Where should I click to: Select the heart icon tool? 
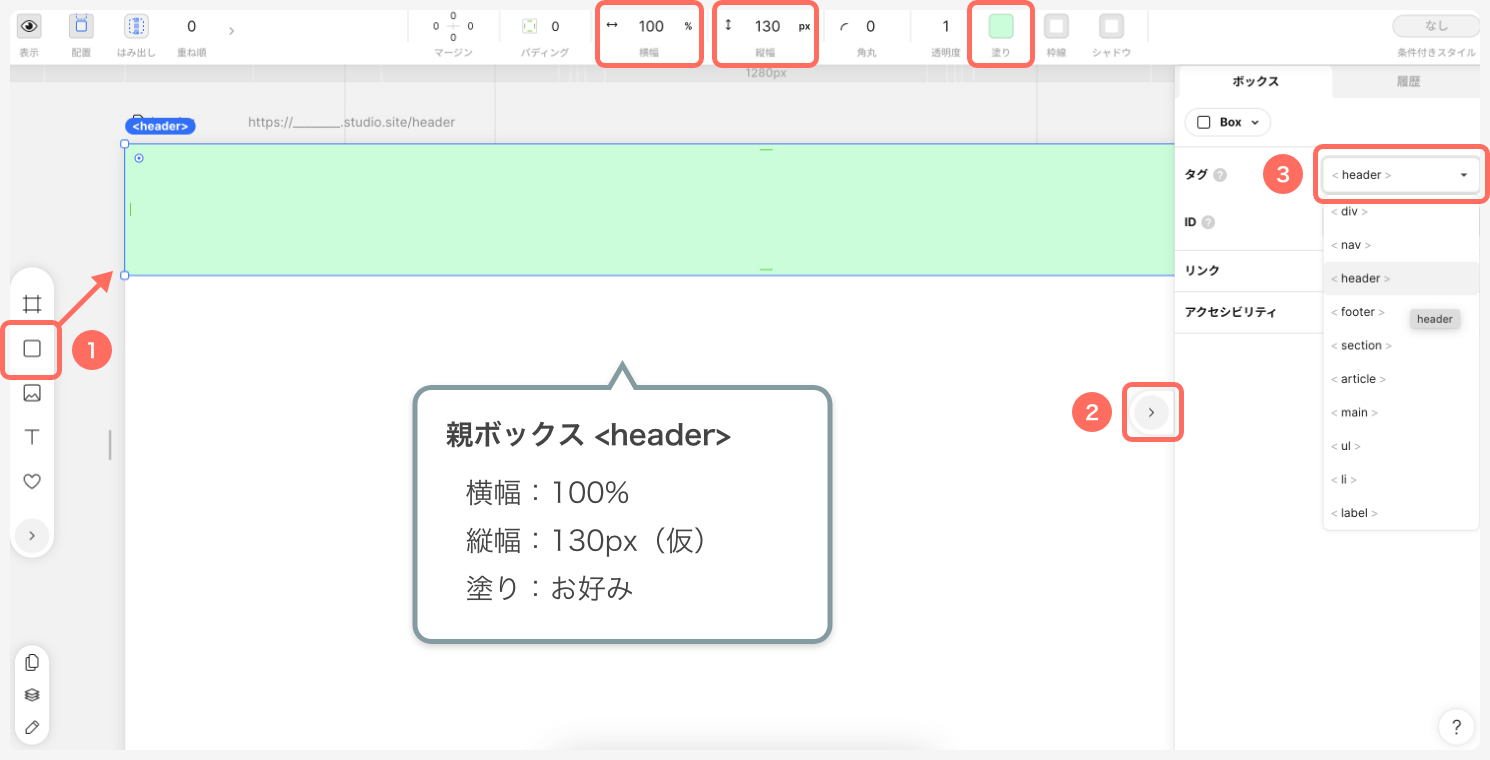point(32,481)
